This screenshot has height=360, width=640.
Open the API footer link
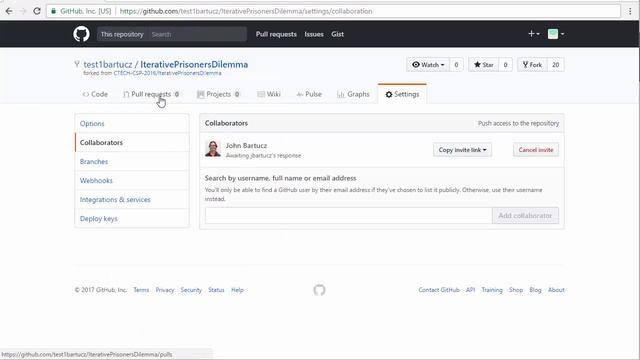pos(471,290)
